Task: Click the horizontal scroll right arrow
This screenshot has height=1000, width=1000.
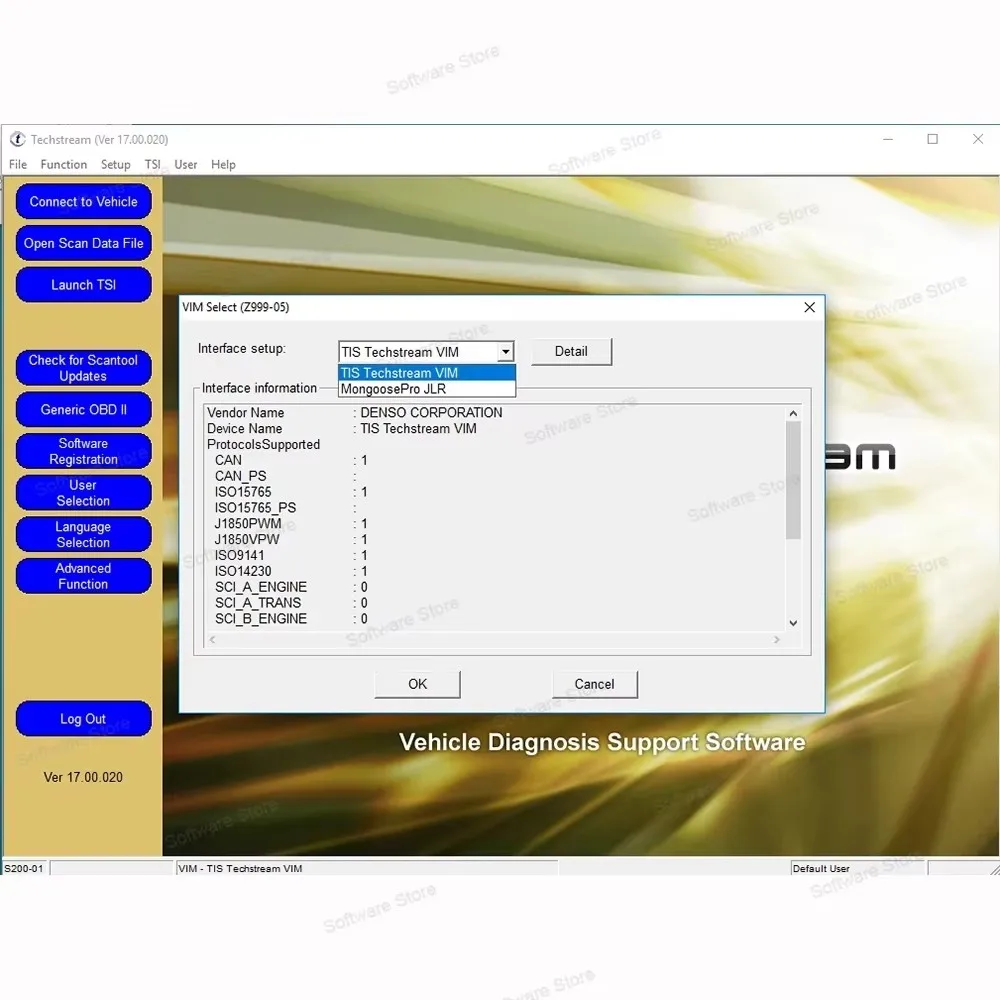Action: pyautogui.click(x=776, y=639)
